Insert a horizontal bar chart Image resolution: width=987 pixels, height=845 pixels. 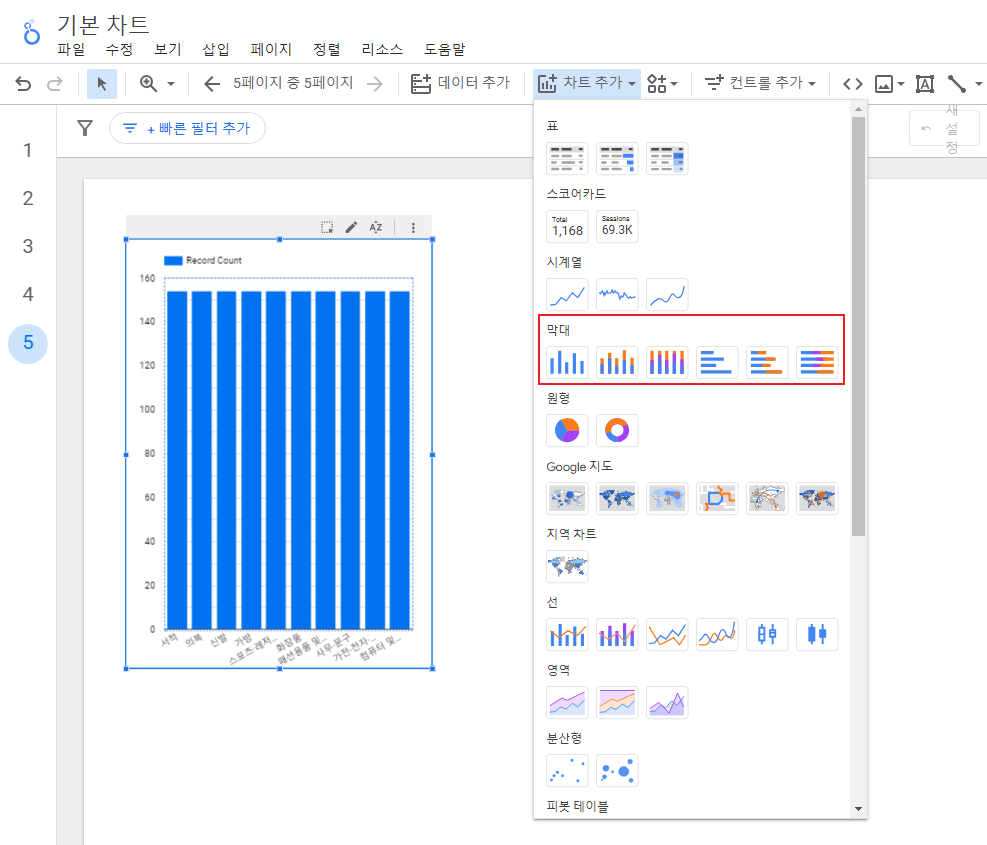click(x=717, y=362)
